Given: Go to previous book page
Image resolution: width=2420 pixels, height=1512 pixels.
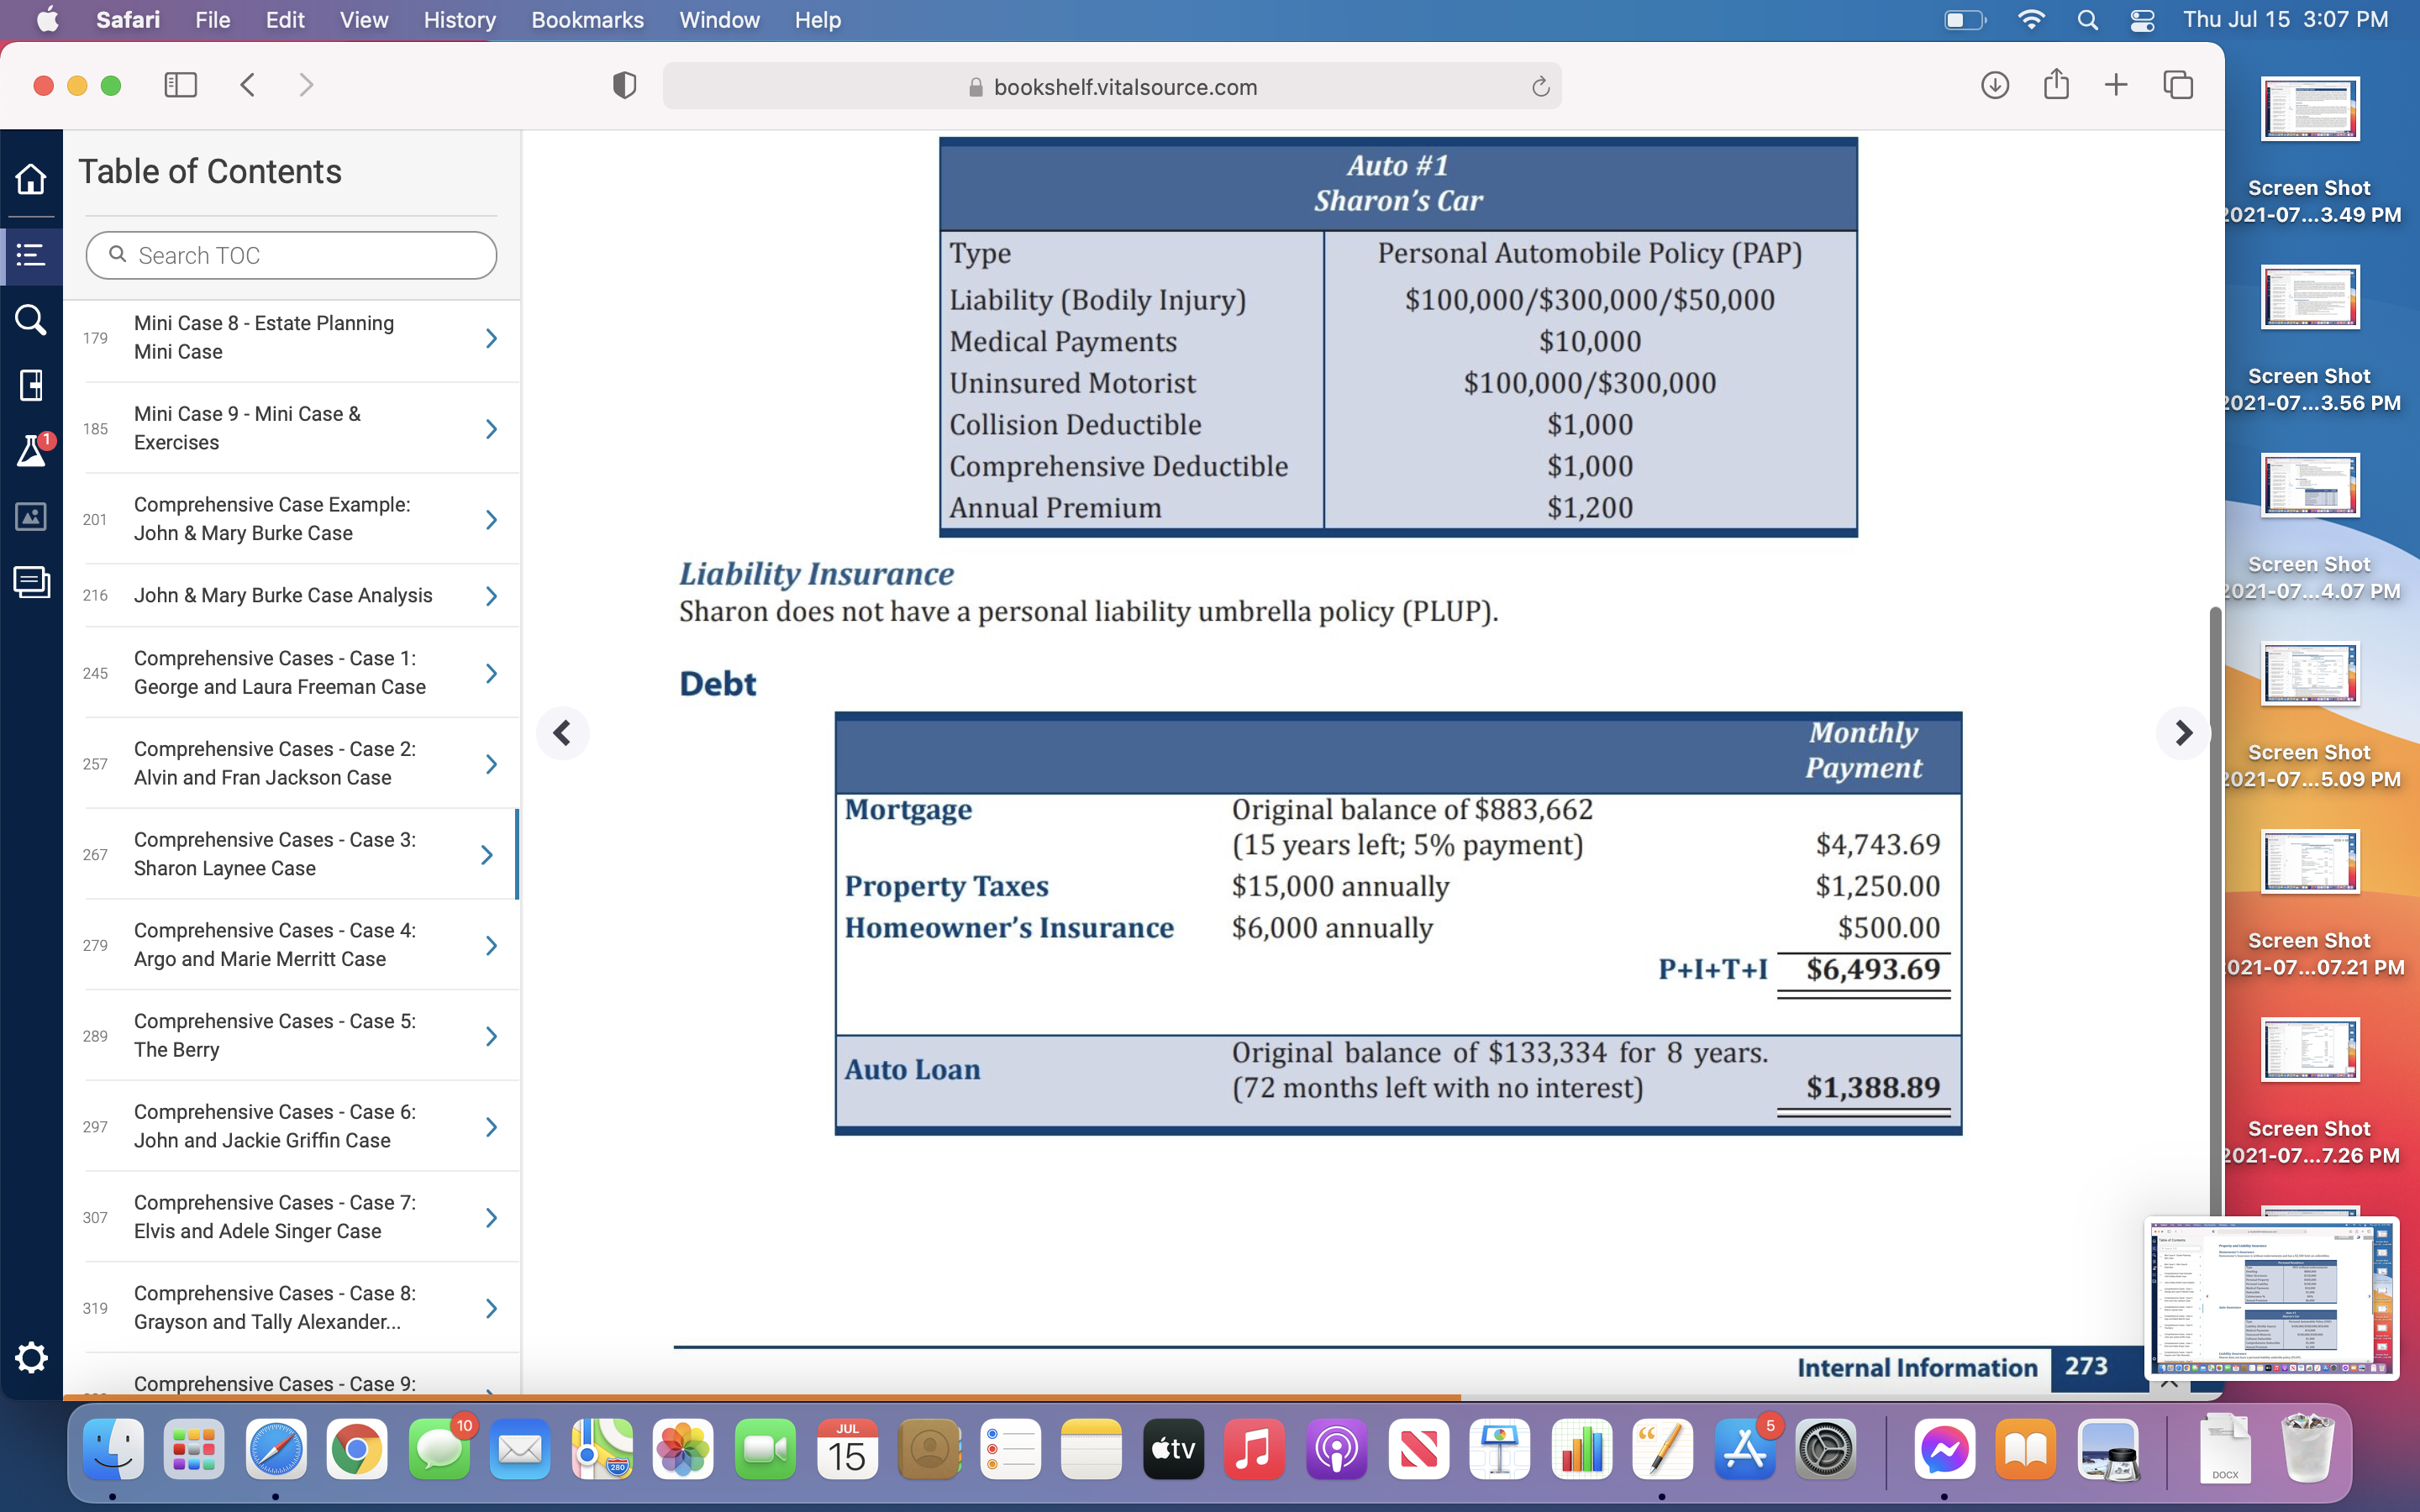Looking at the screenshot, I should (563, 733).
